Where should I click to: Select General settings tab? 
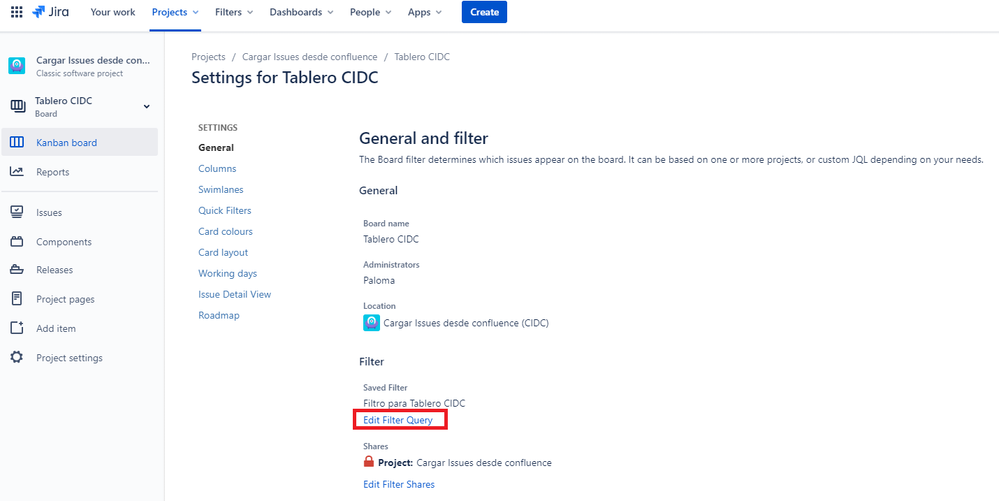tap(216, 147)
